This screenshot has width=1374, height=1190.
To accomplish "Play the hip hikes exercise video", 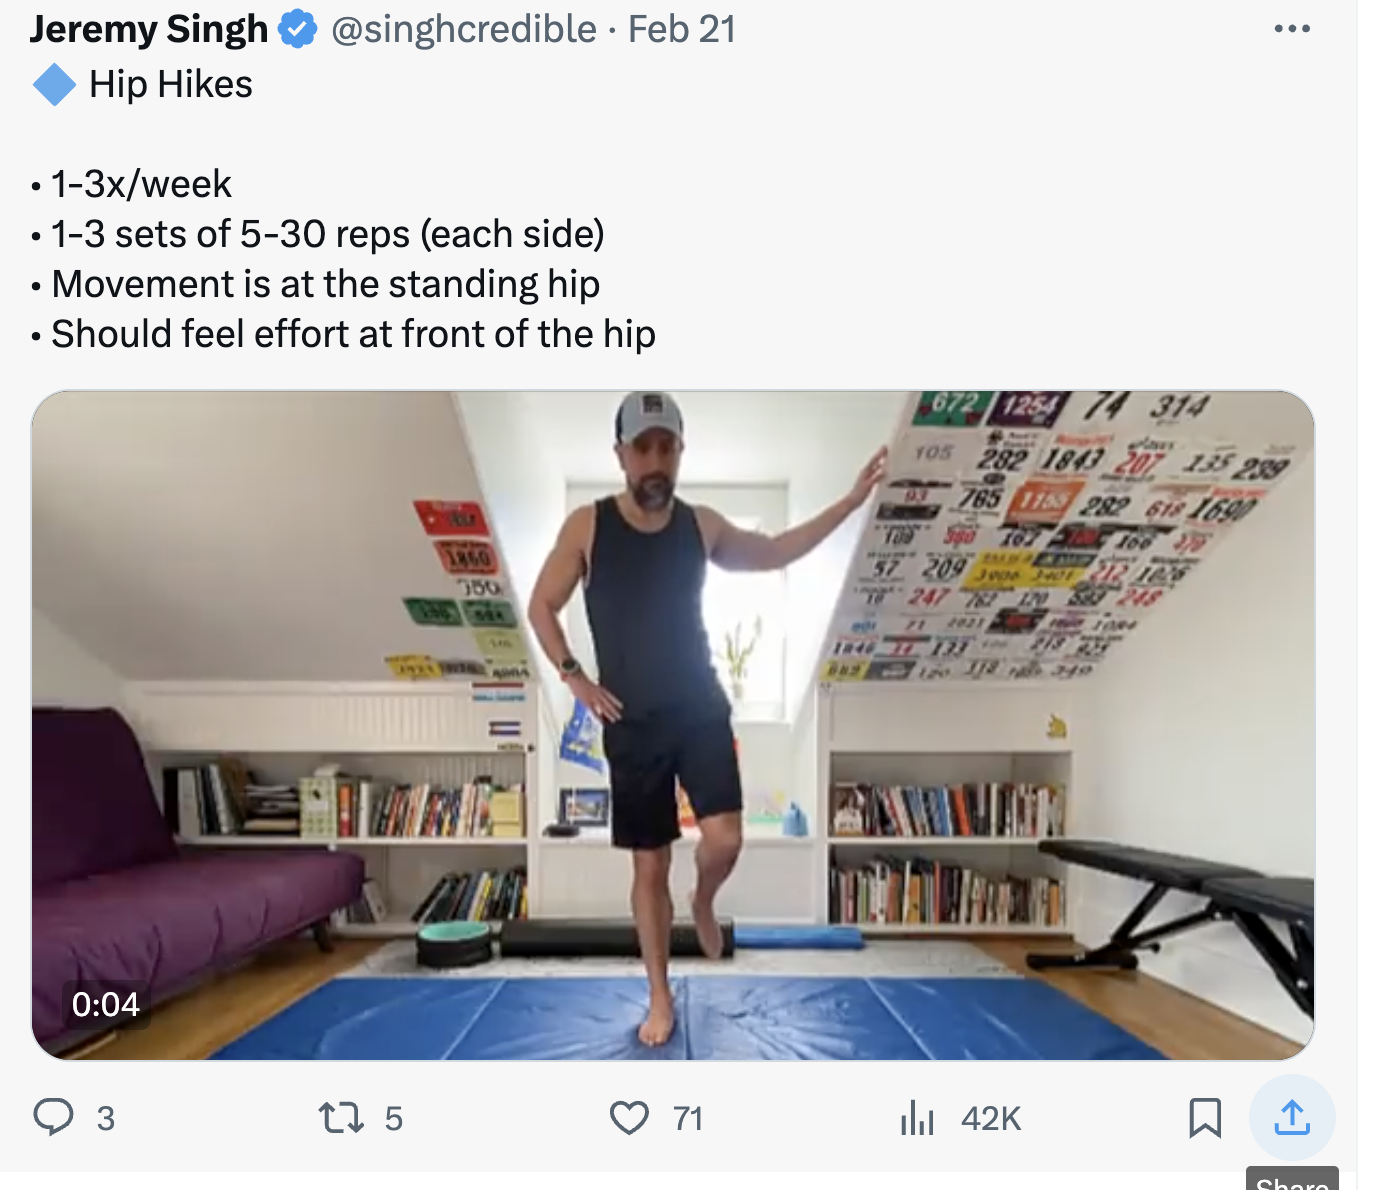I will coord(672,725).
